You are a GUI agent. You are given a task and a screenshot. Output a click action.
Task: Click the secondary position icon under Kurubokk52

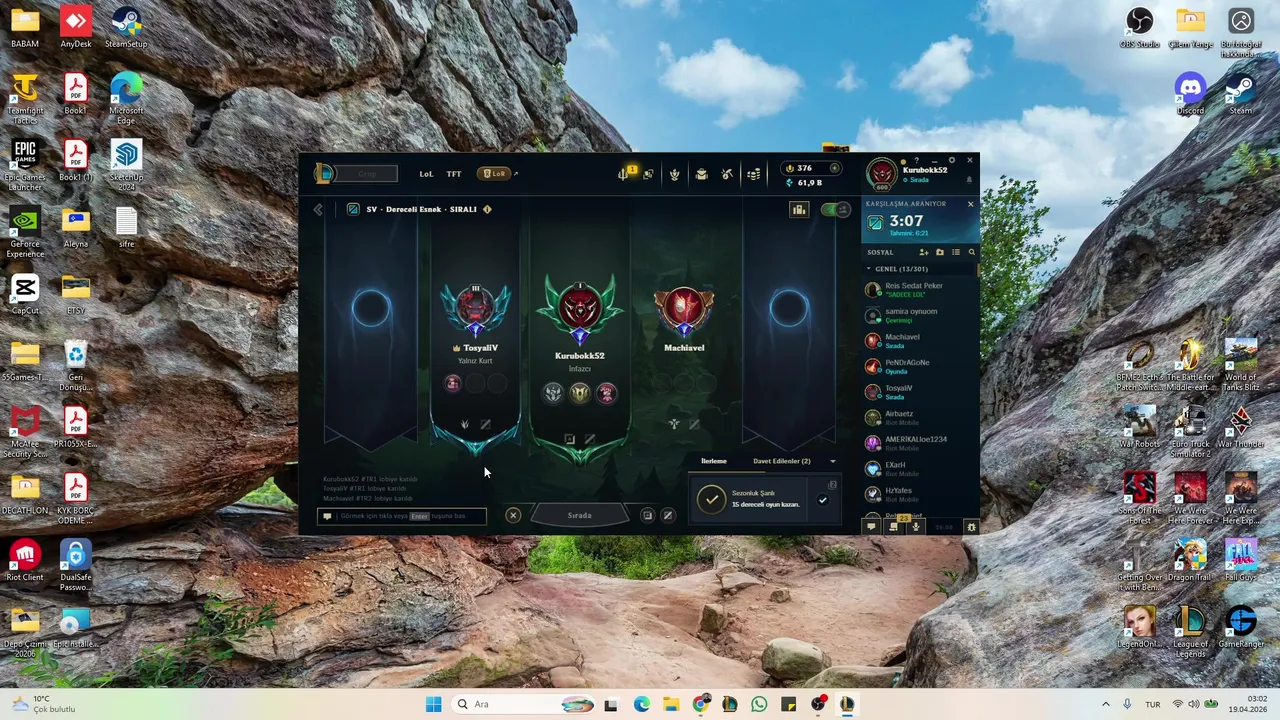(x=590, y=439)
